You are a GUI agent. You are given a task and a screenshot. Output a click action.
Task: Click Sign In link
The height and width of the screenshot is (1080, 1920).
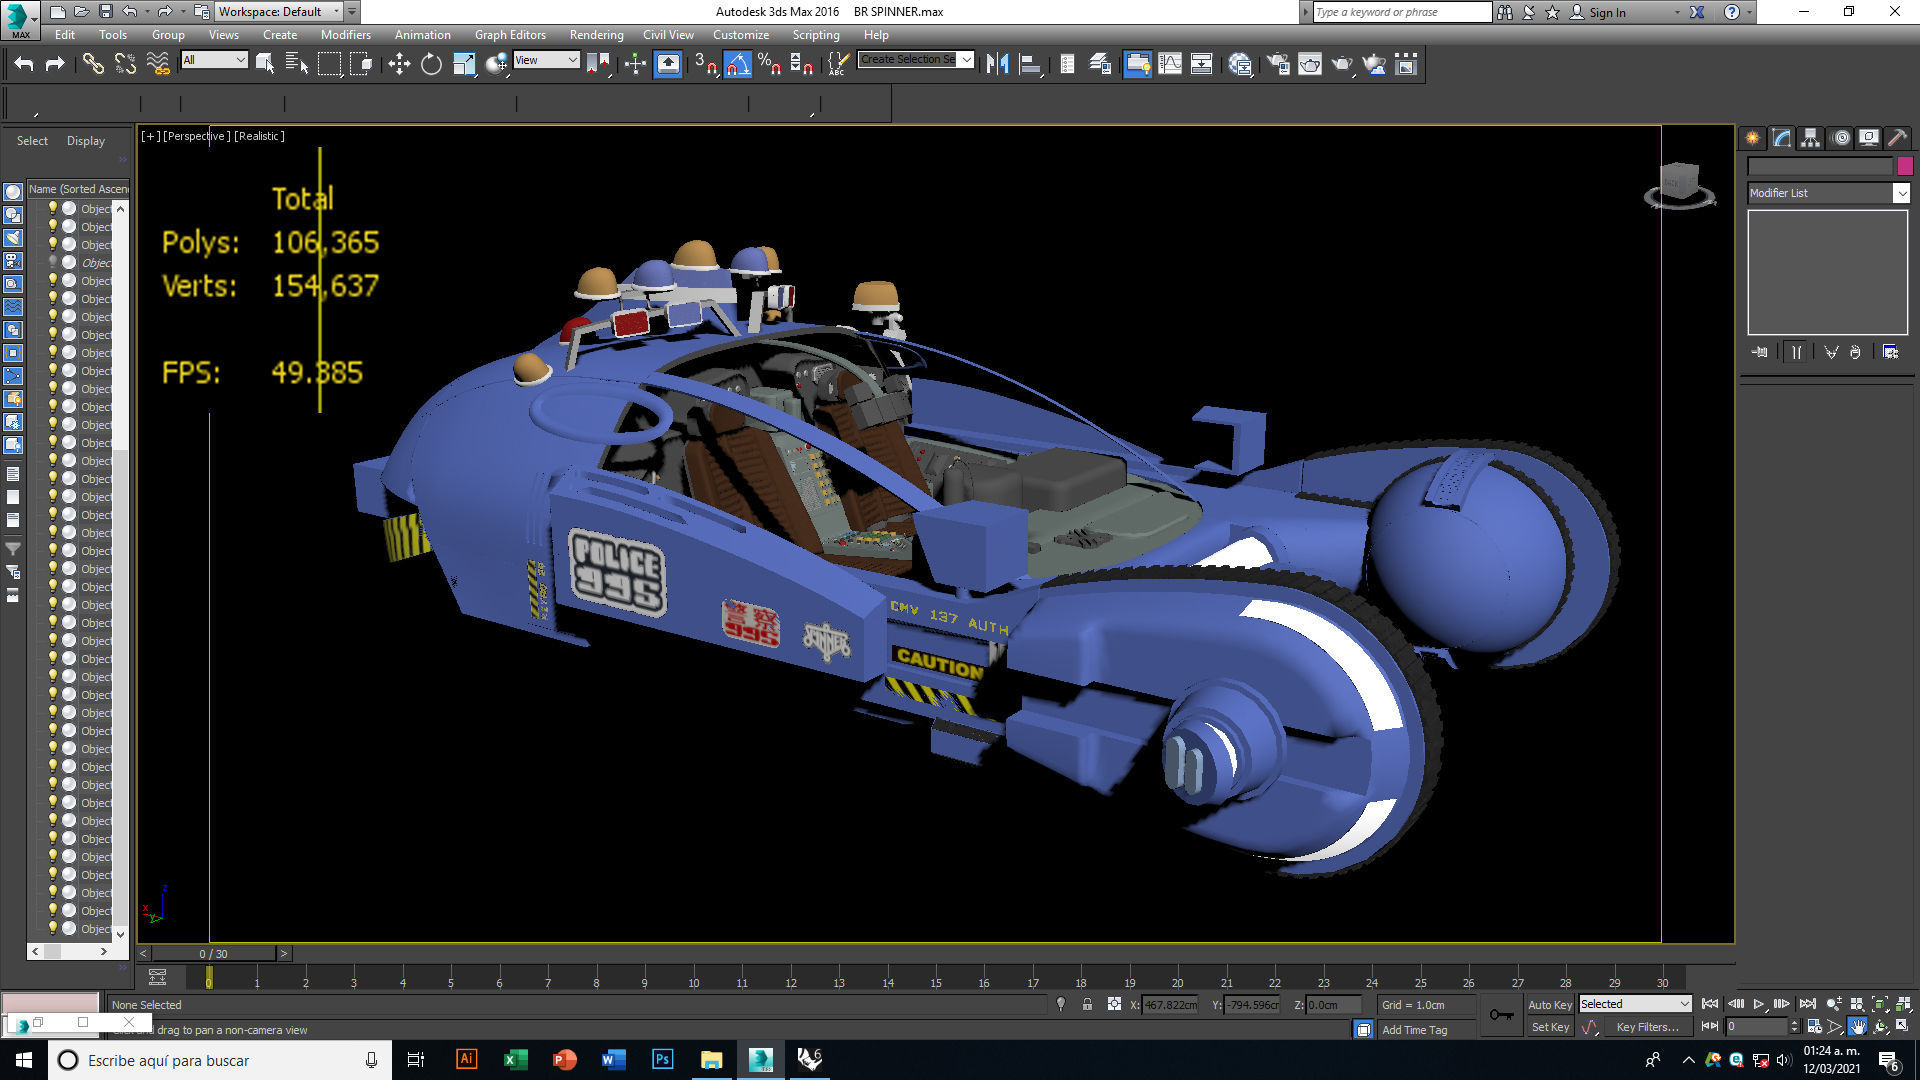click(x=1607, y=12)
